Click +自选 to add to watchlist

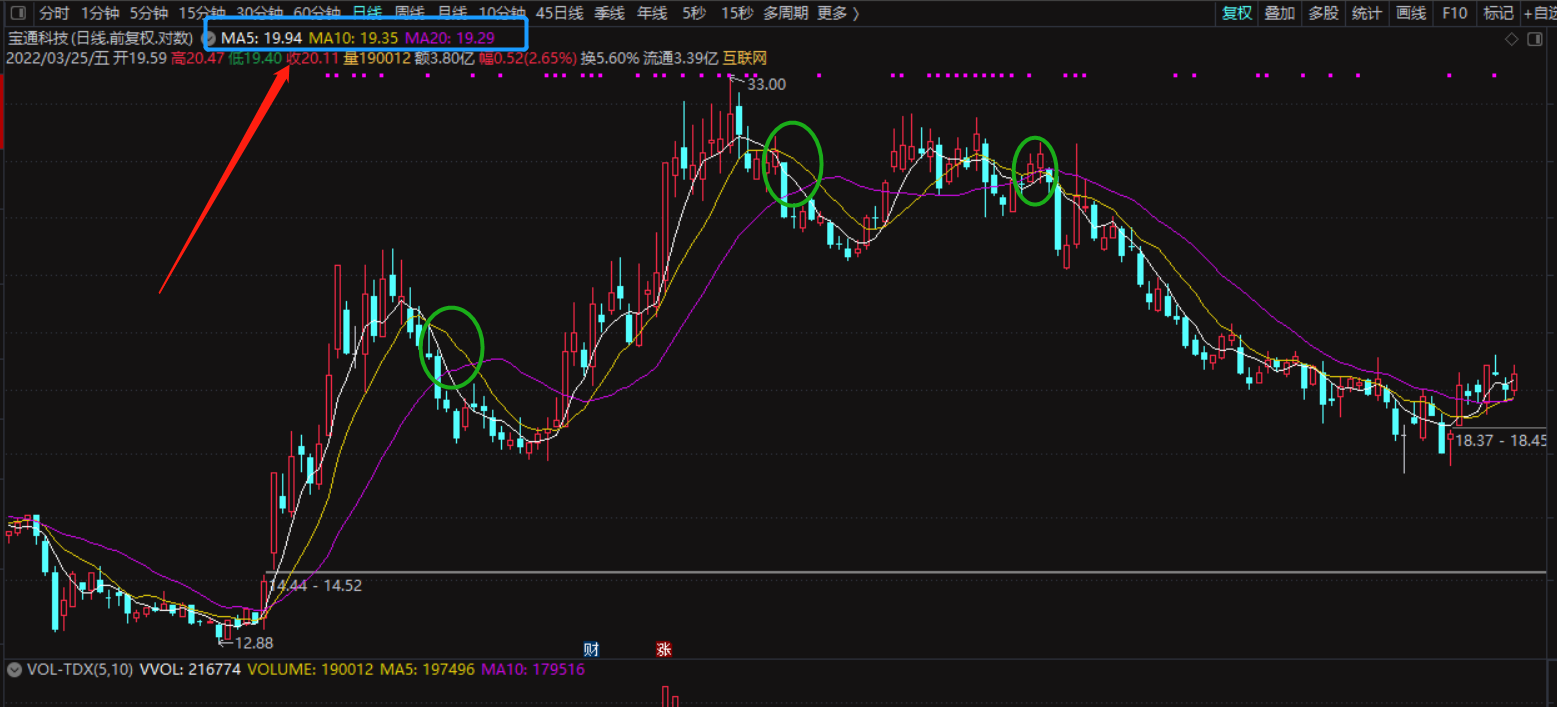coord(1538,13)
